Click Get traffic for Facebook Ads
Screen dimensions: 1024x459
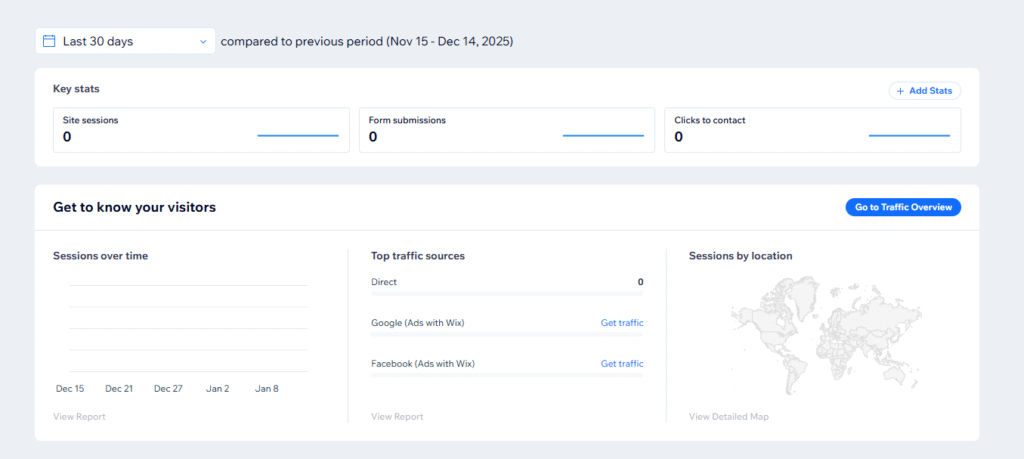[621, 364]
